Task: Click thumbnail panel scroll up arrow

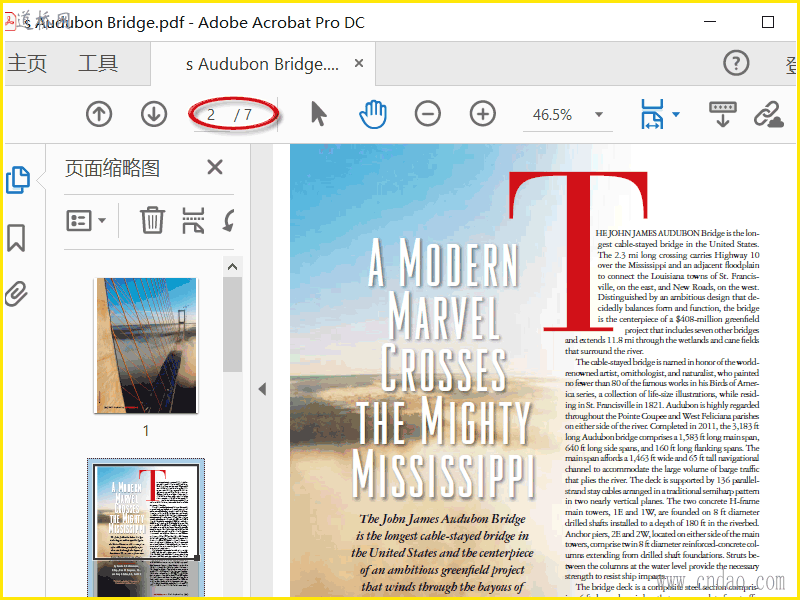Action: pyautogui.click(x=232, y=266)
